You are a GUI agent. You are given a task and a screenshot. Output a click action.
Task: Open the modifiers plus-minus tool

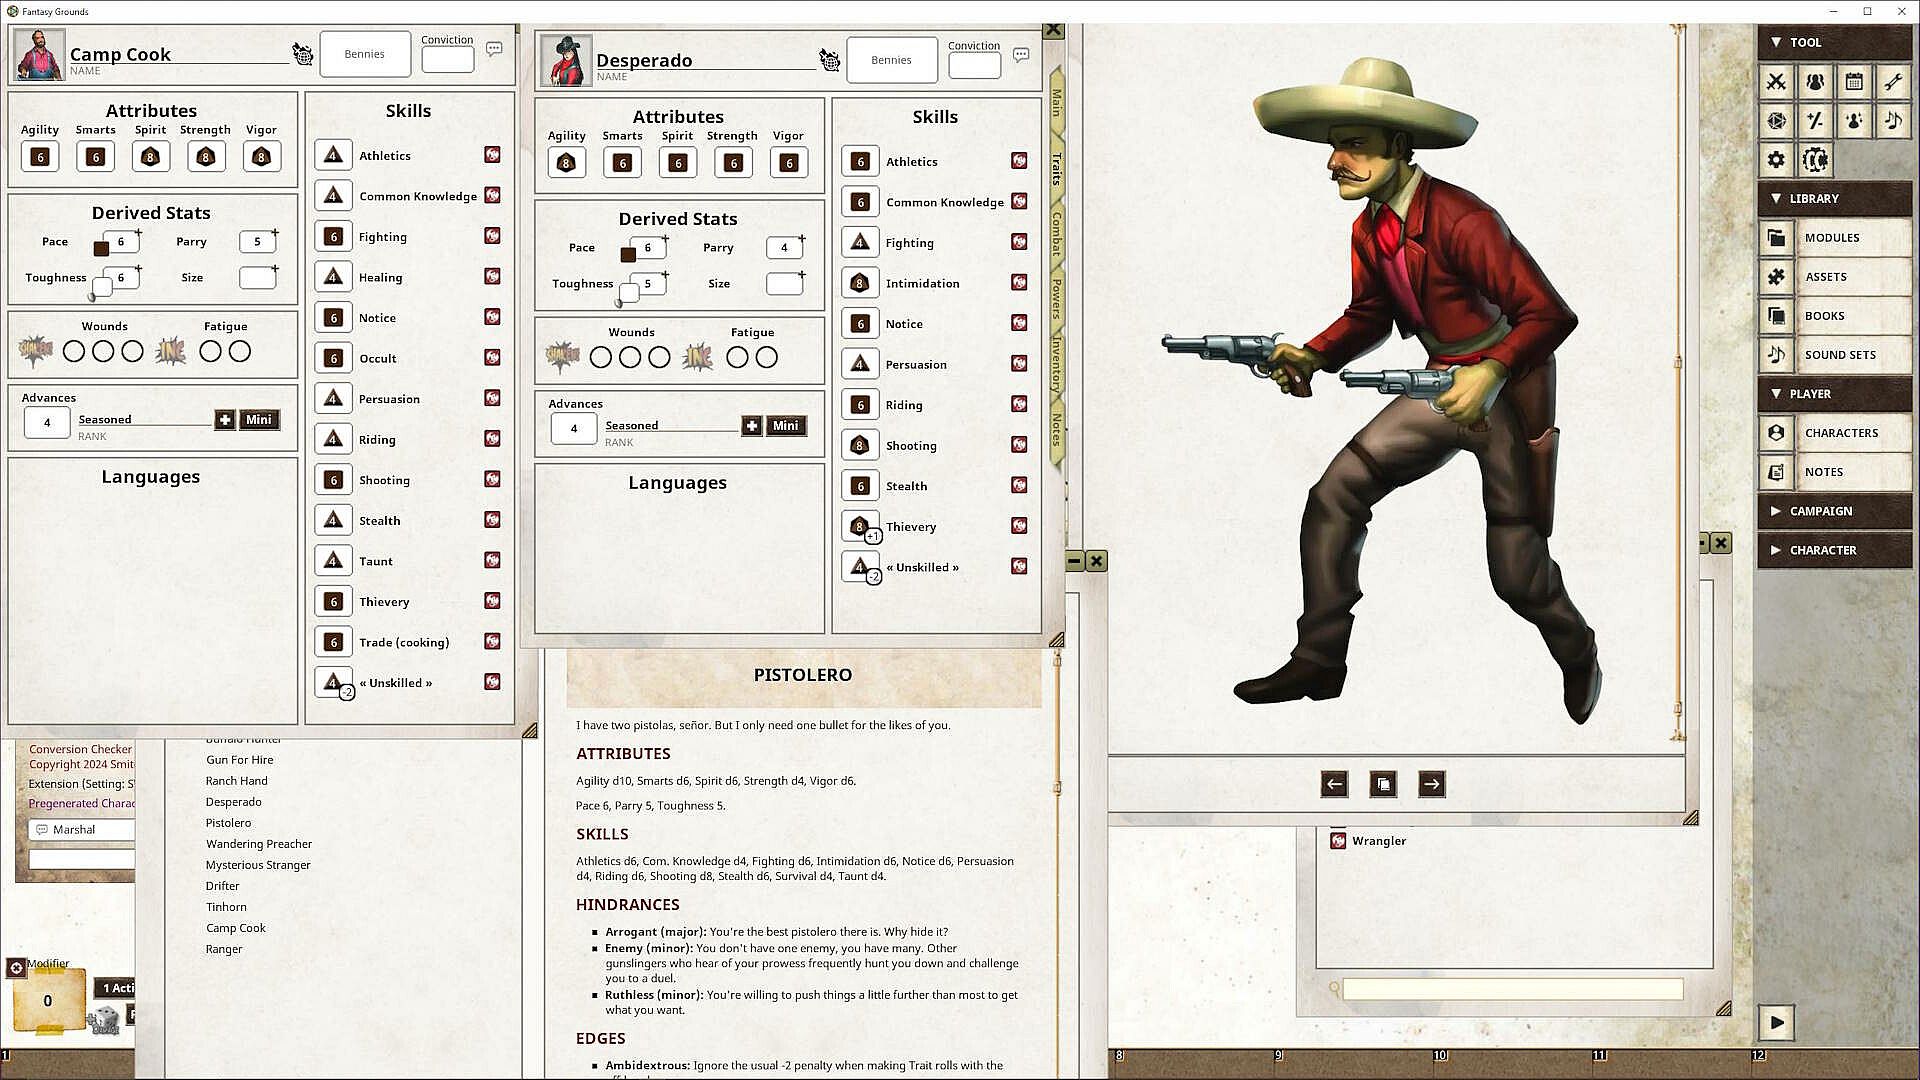click(x=1815, y=121)
